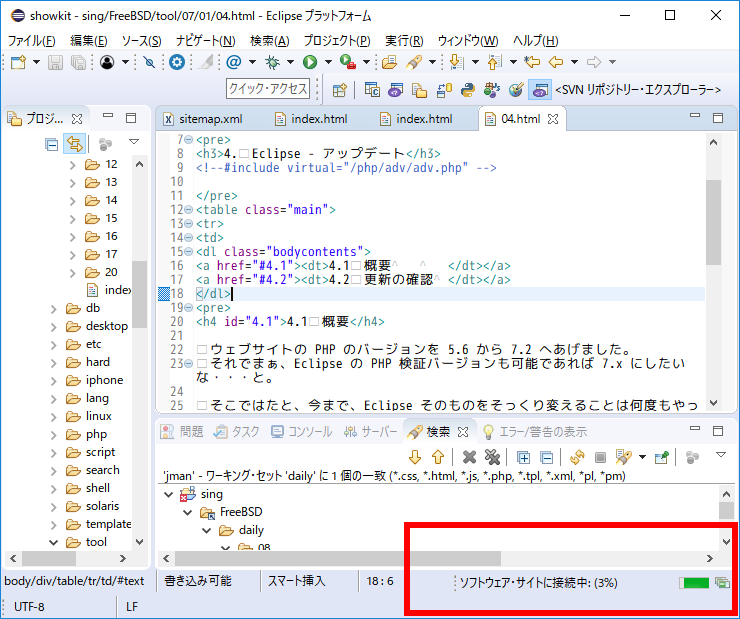Click the @ toolbar icon

click(234, 62)
